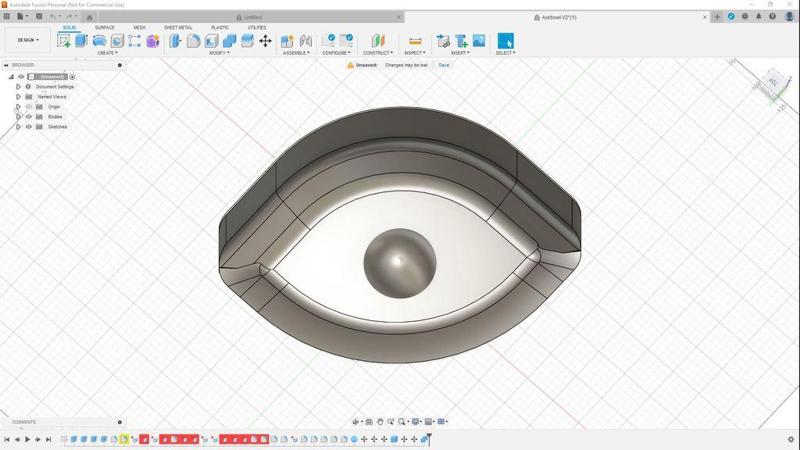Switch to the Utilities tab
Viewport: 800px width, 450px height.
point(257,28)
